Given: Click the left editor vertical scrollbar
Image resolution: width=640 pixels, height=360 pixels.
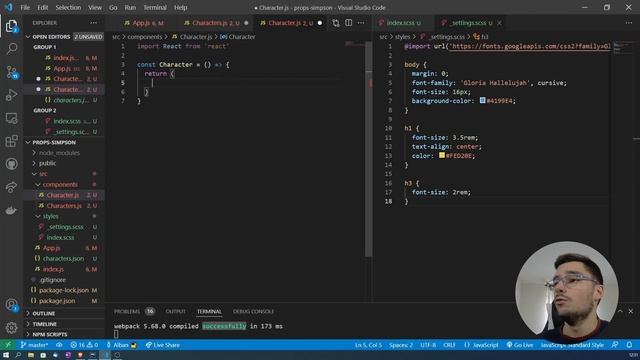Looking at the screenshot, I should [x=369, y=149].
